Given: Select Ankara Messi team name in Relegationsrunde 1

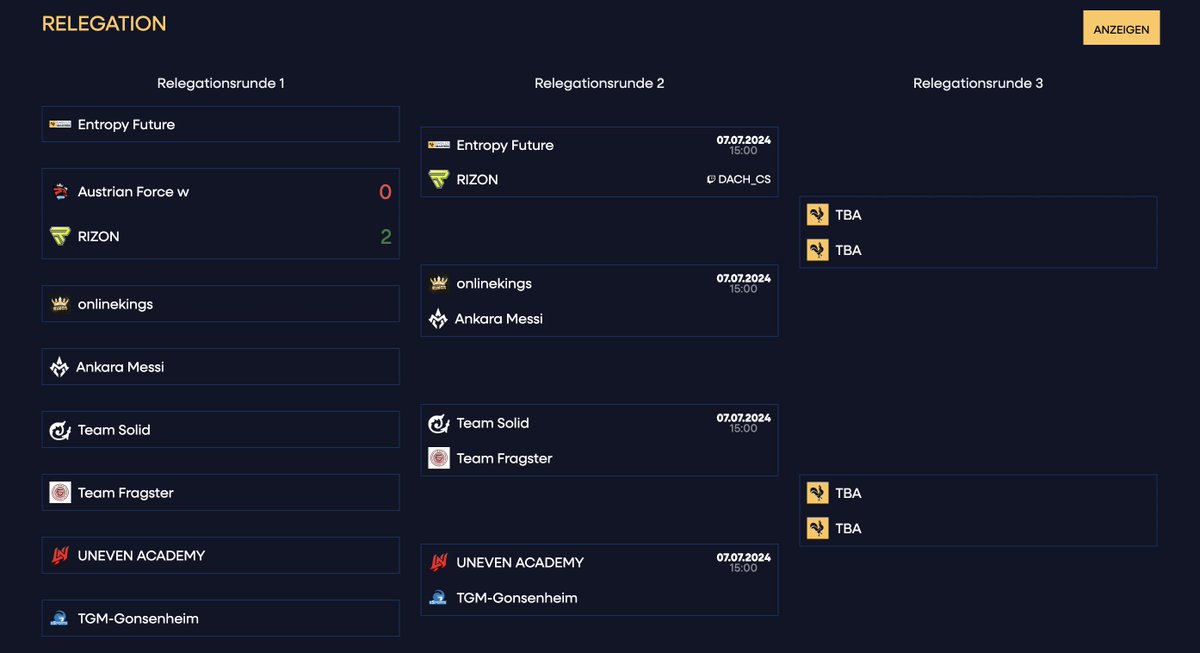Looking at the screenshot, I should (x=120, y=367).
